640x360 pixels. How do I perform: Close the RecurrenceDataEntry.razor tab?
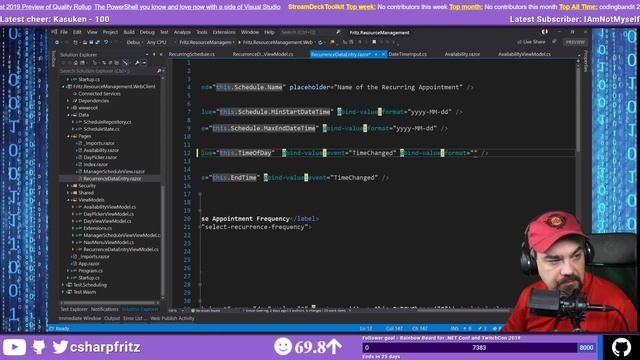point(383,54)
